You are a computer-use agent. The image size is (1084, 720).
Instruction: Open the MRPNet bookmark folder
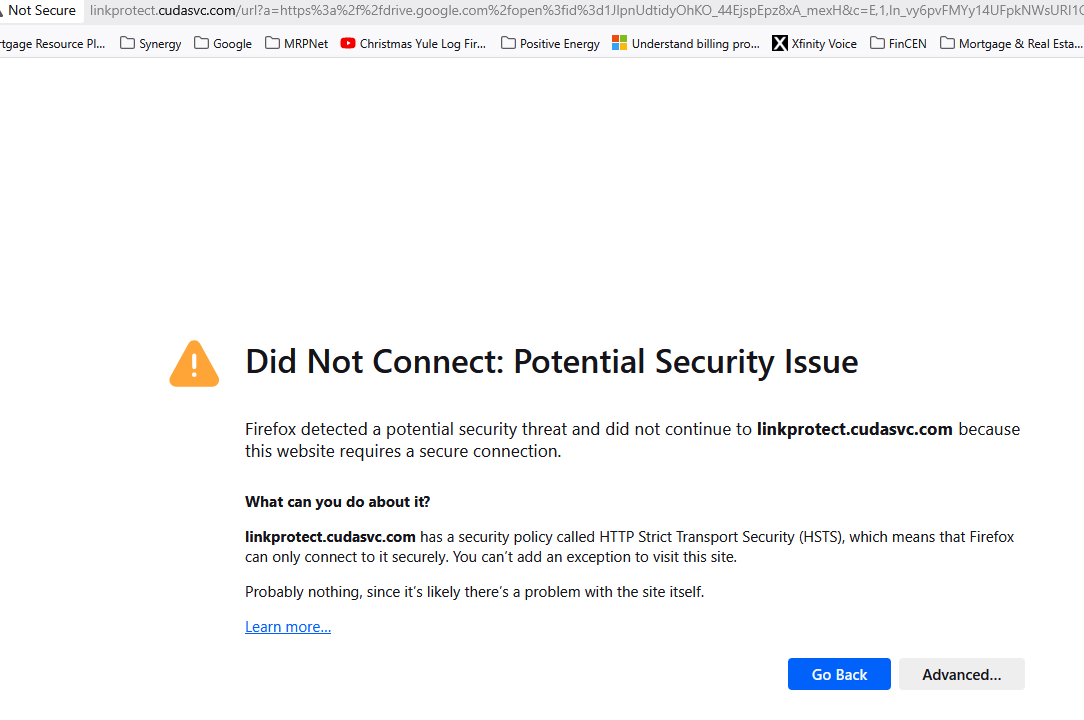tap(296, 43)
